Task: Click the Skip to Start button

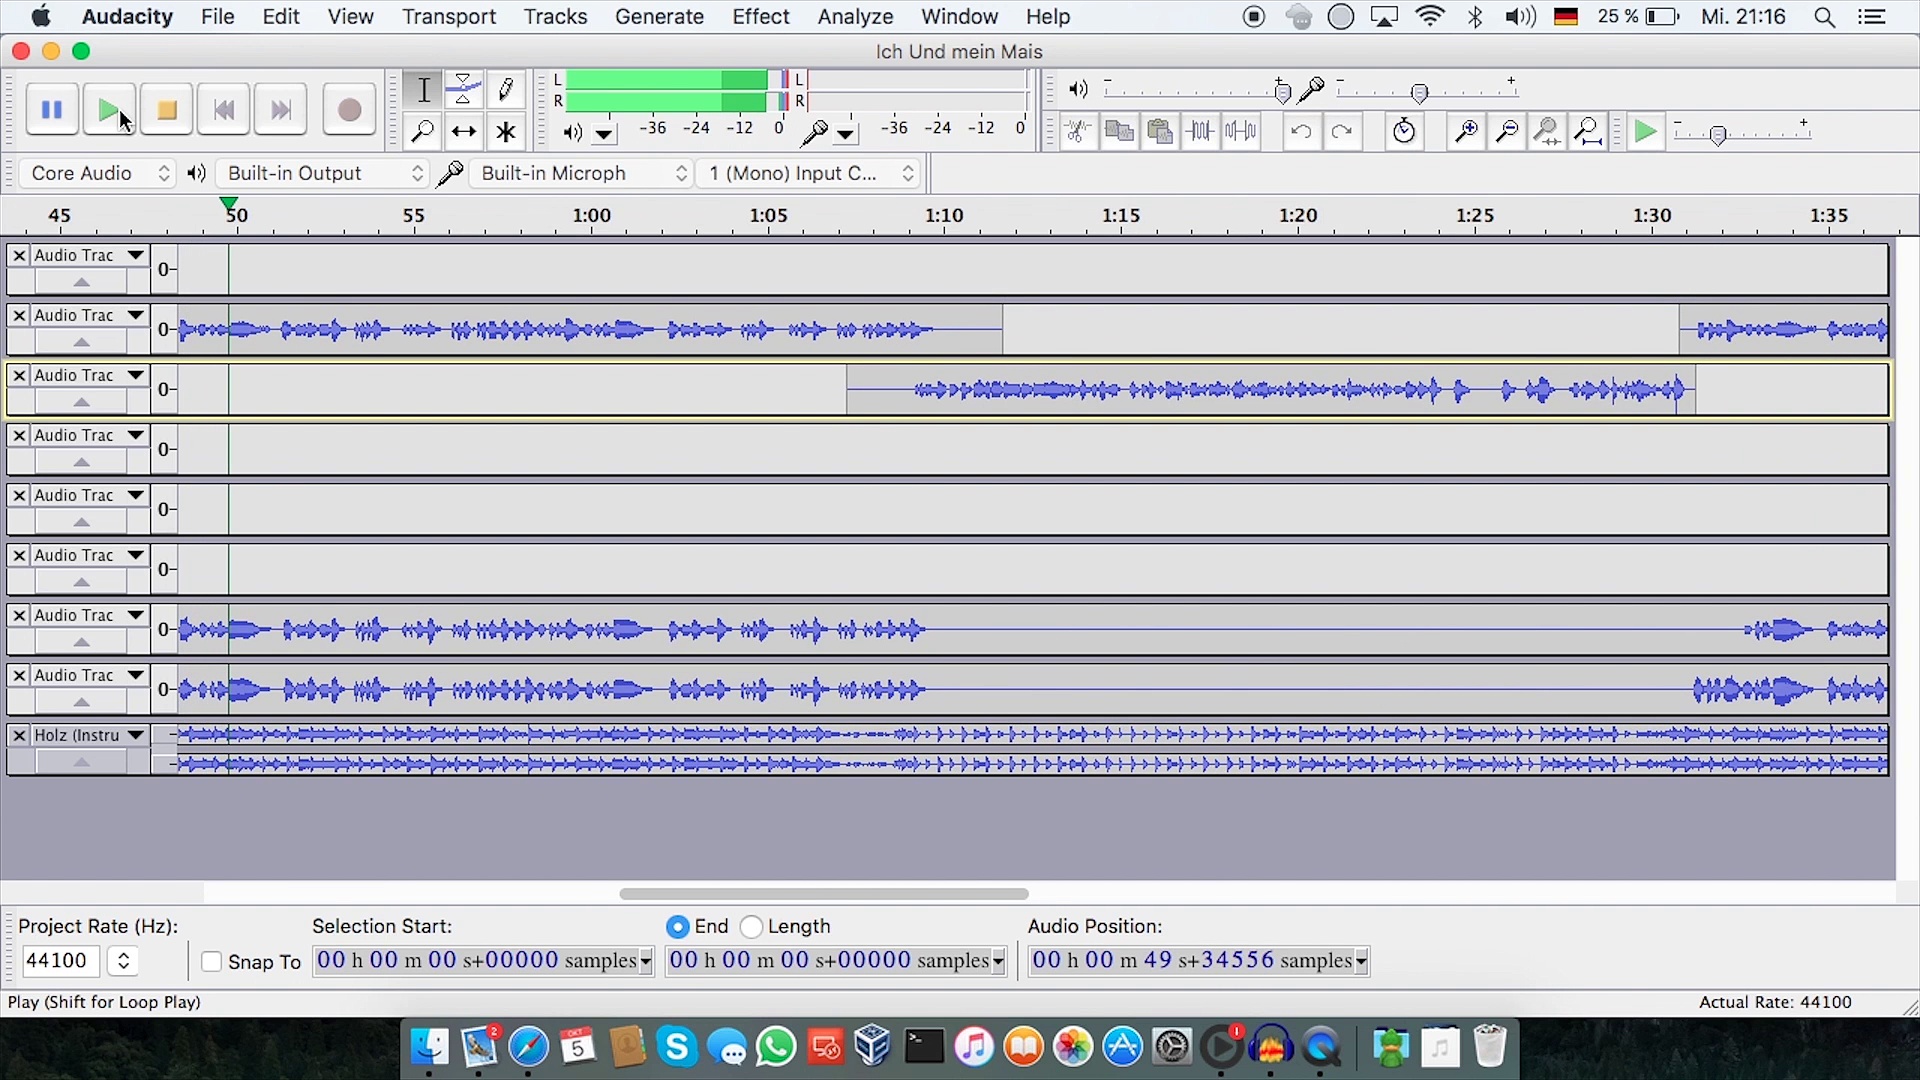Action: pos(224,110)
